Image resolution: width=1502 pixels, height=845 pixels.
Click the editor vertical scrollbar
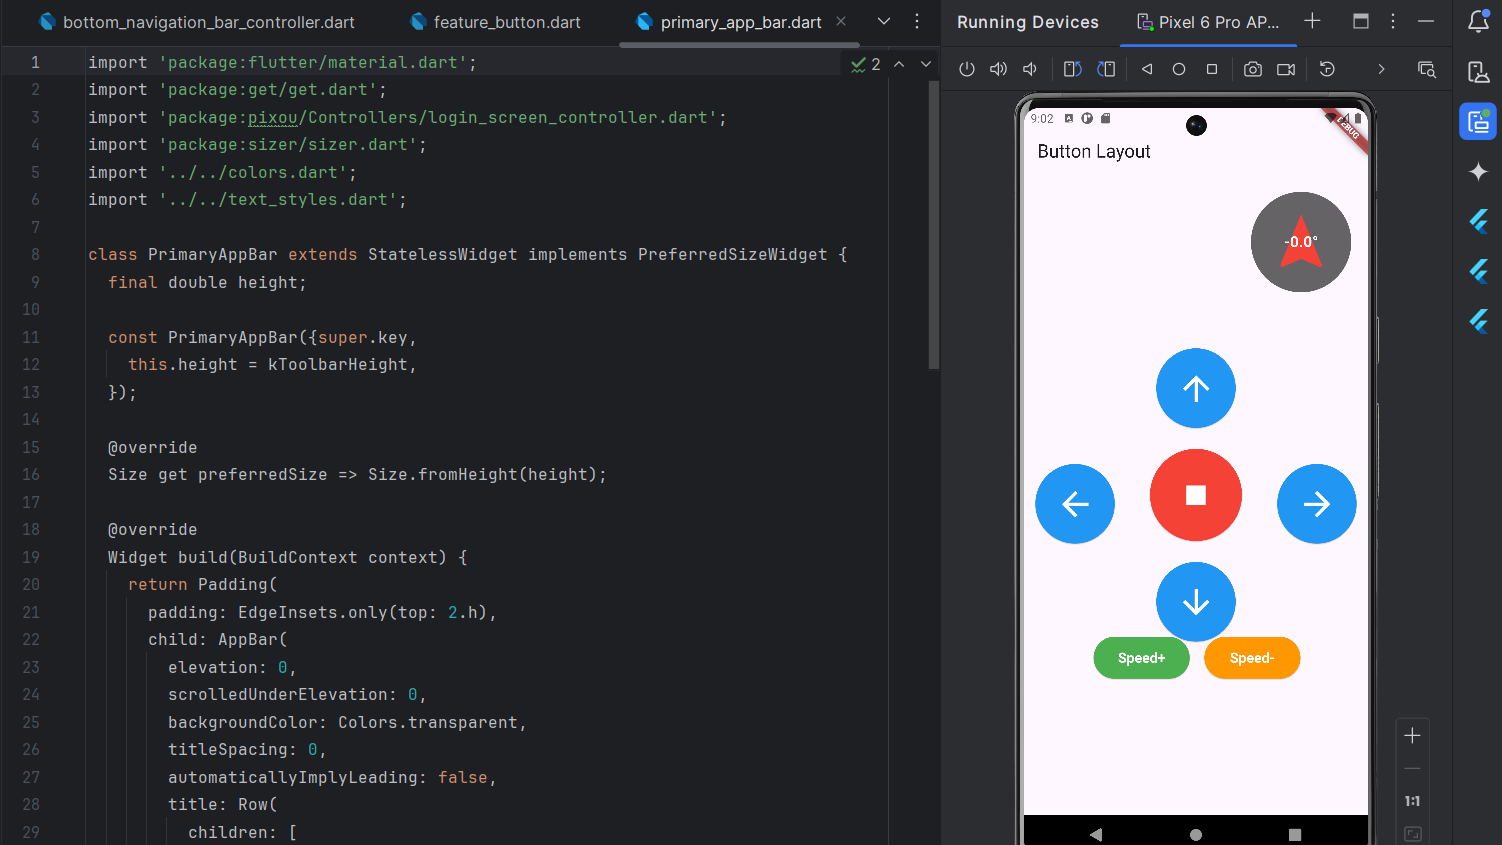(x=934, y=225)
